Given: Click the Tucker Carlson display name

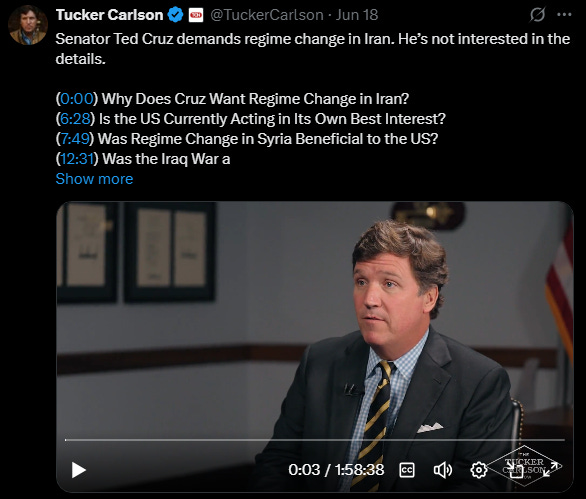Looking at the screenshot, I should pyautogui.click(x=110, y=15).
